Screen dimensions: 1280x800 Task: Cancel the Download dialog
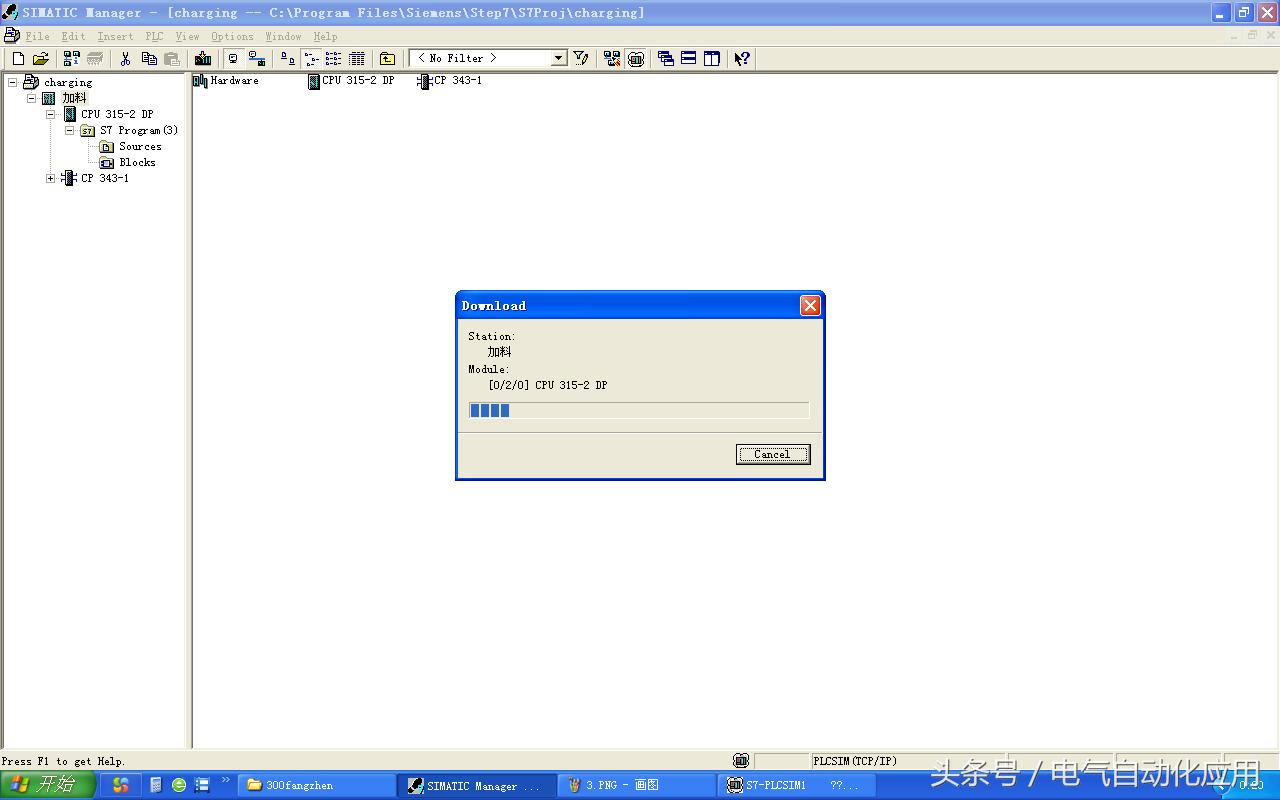tap(773, 454)
